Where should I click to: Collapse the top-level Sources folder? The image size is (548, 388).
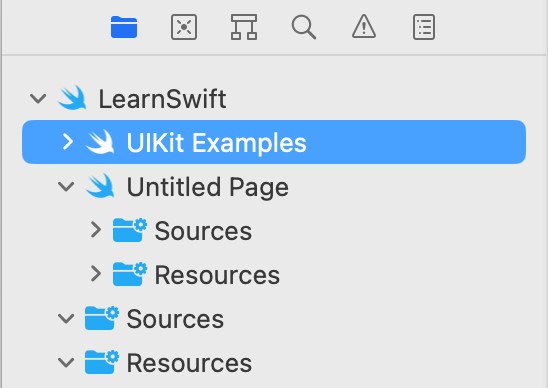pyautogui.click(x=66, y=319)
